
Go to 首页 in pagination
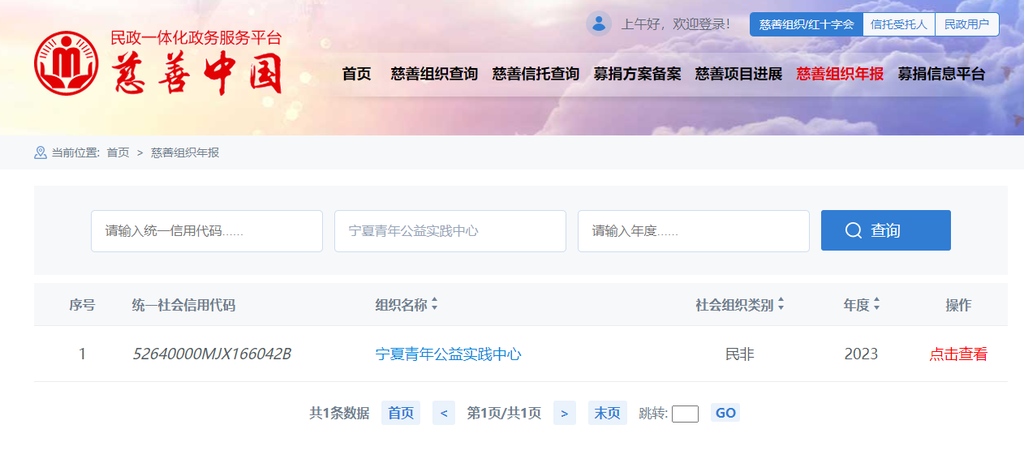click(401, 413)
